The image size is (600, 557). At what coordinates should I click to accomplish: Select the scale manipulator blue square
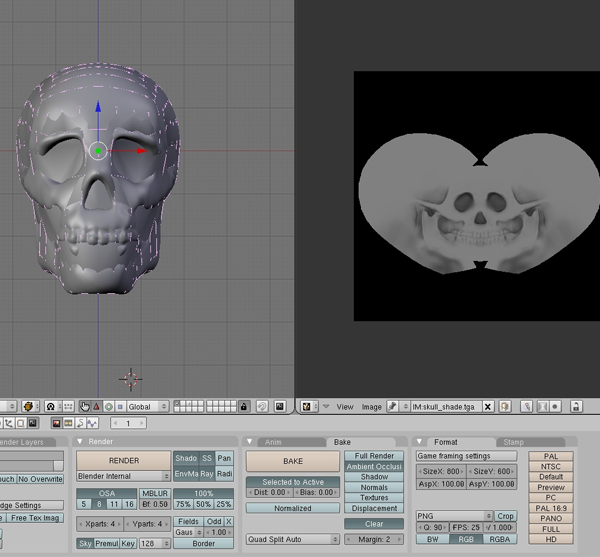(x=120, y=406)
